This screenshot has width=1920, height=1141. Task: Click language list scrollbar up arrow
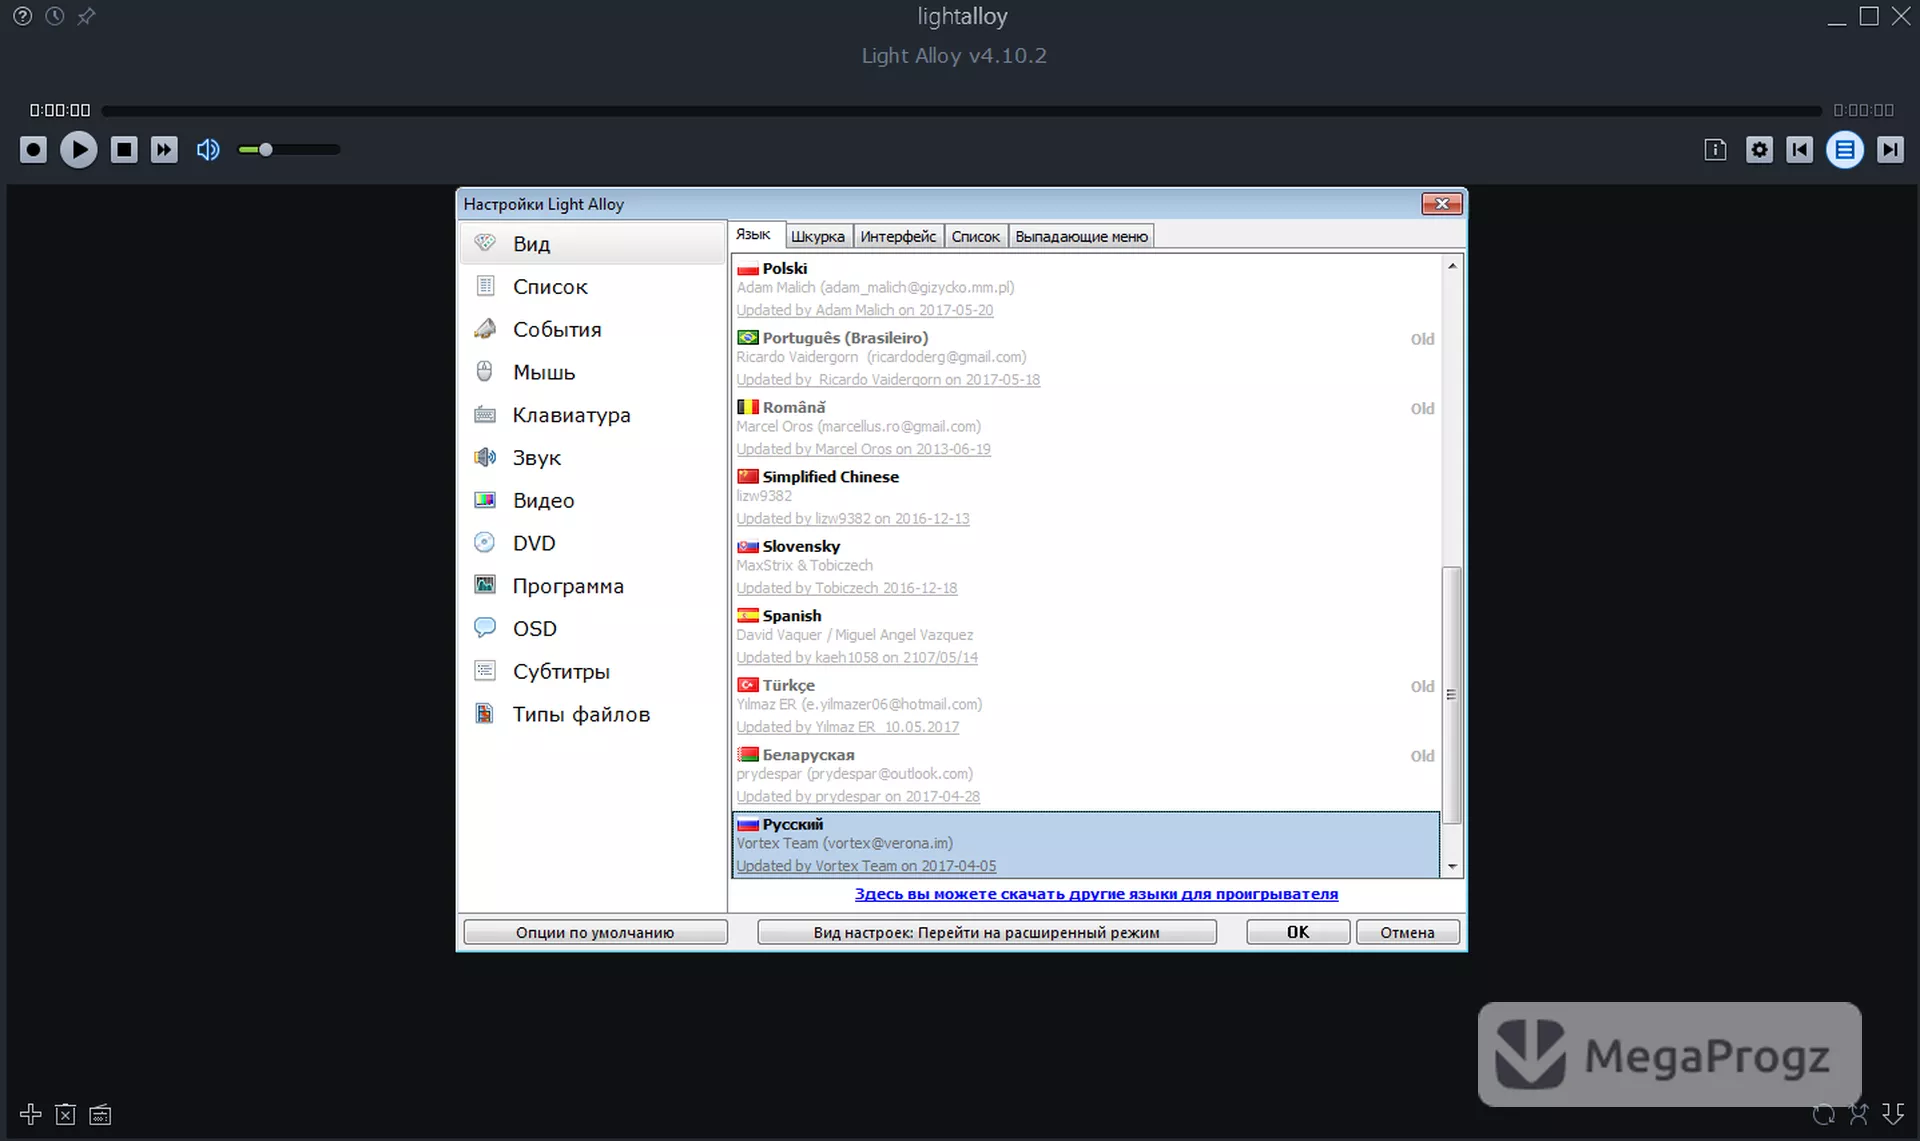point(1452,266)
